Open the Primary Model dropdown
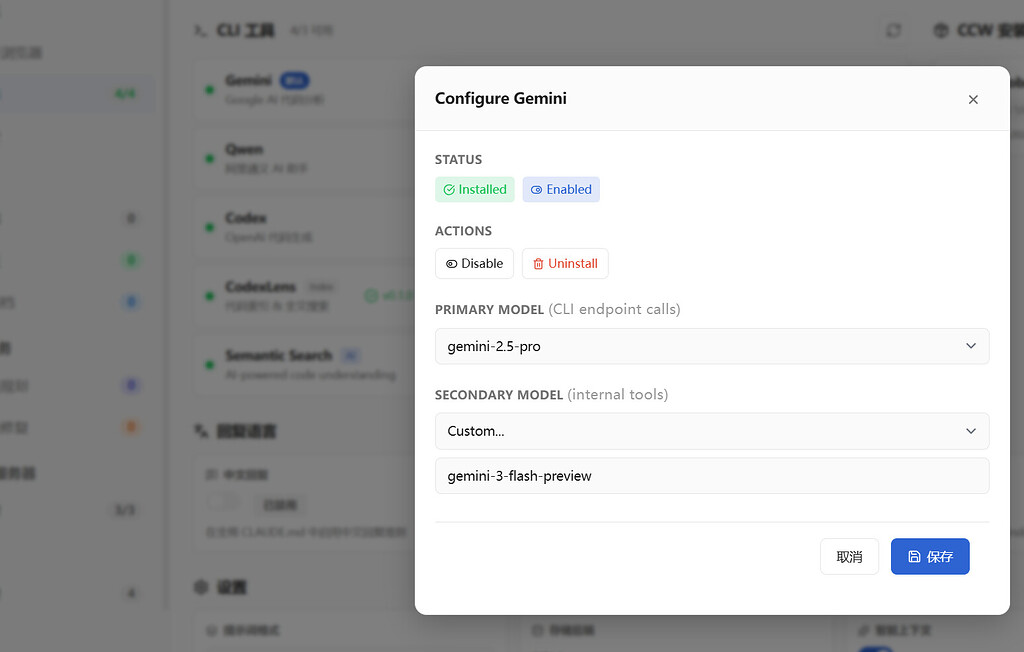 (712, 346)
